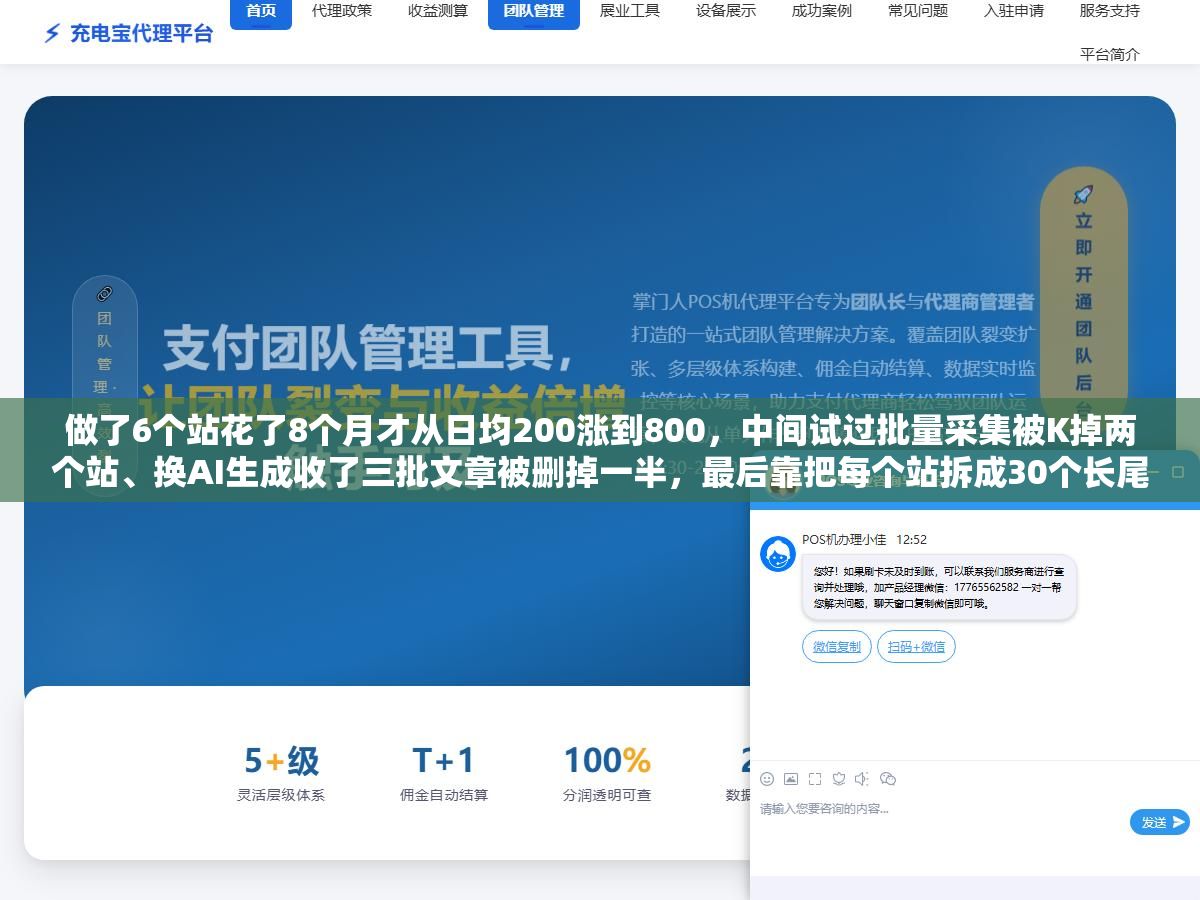Open 平台简介 in the navigation

pos(1110,54)
